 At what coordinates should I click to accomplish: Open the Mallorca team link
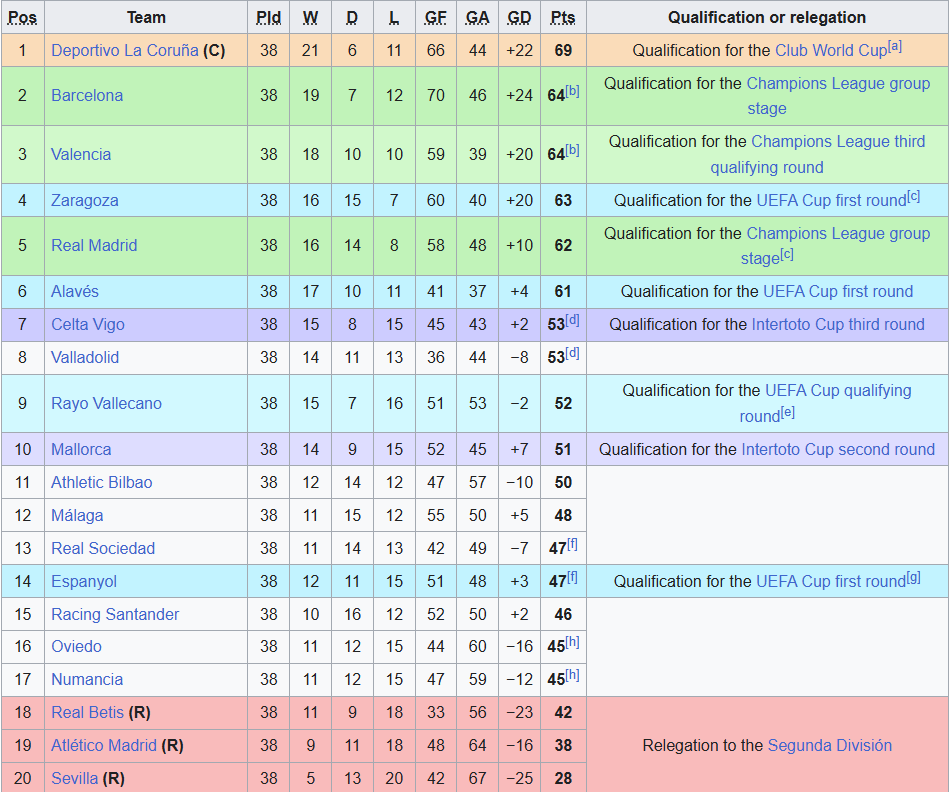pos(81,449)
